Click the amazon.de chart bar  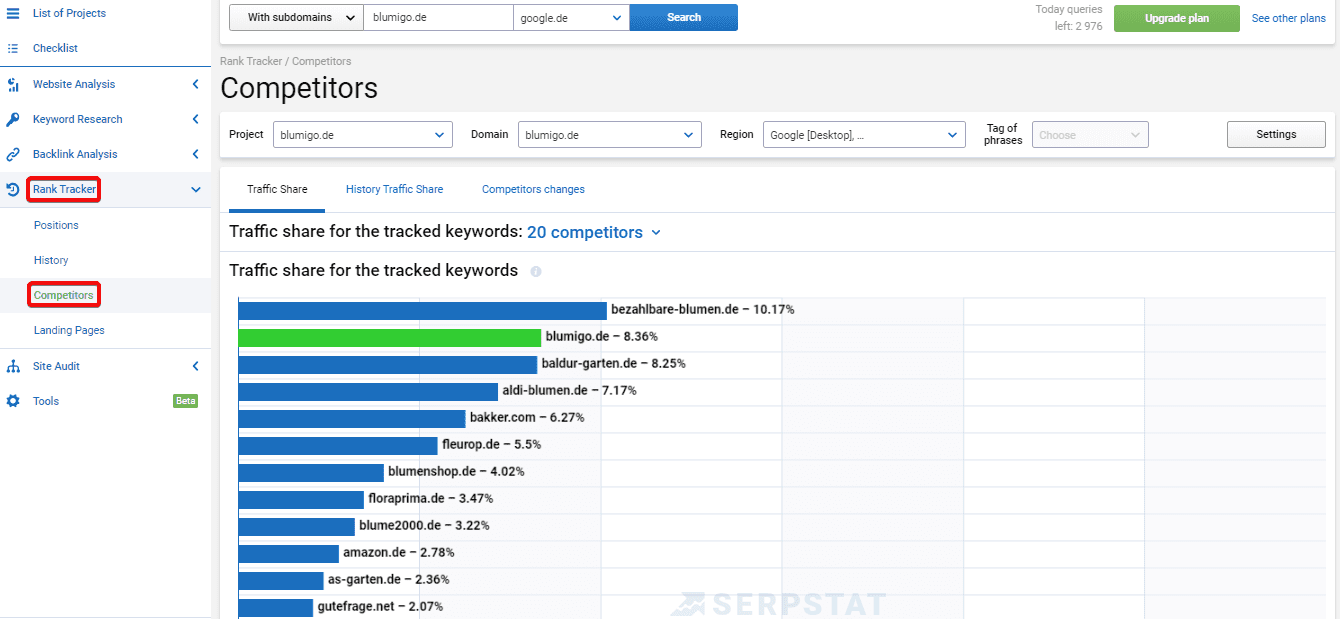pyautogui.click(x=288, y=553)
